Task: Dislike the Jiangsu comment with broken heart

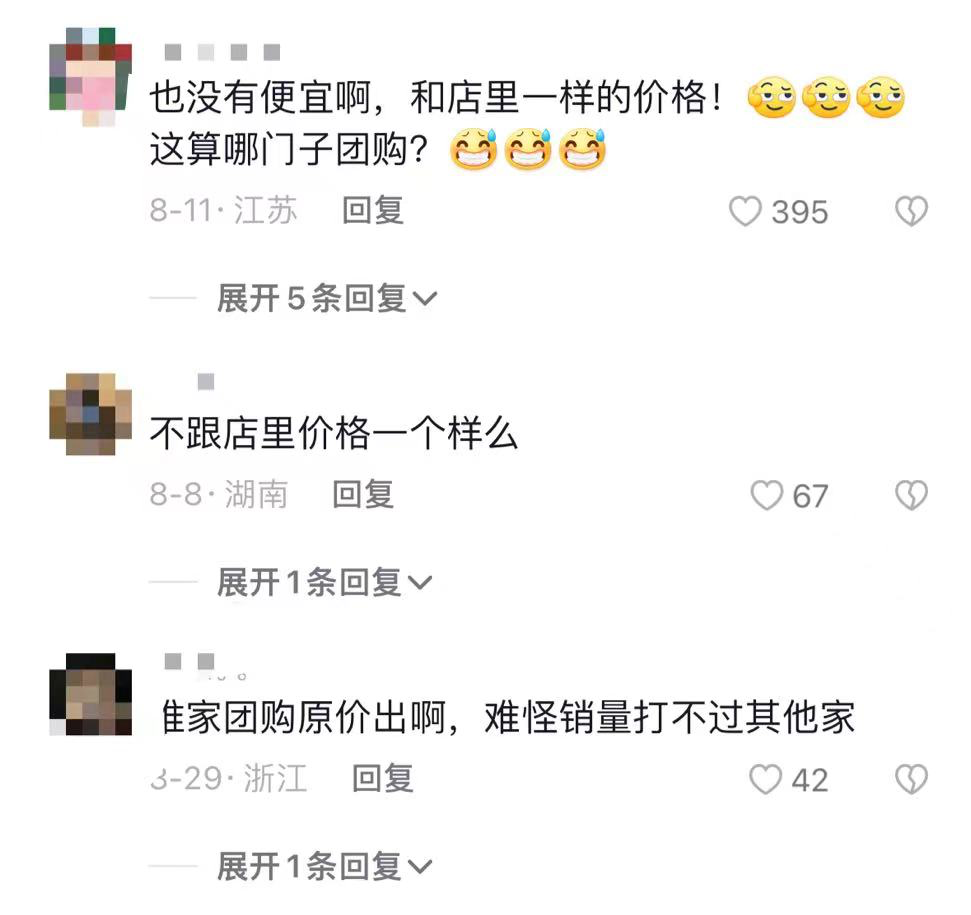Action: click(x=912, y=211)
